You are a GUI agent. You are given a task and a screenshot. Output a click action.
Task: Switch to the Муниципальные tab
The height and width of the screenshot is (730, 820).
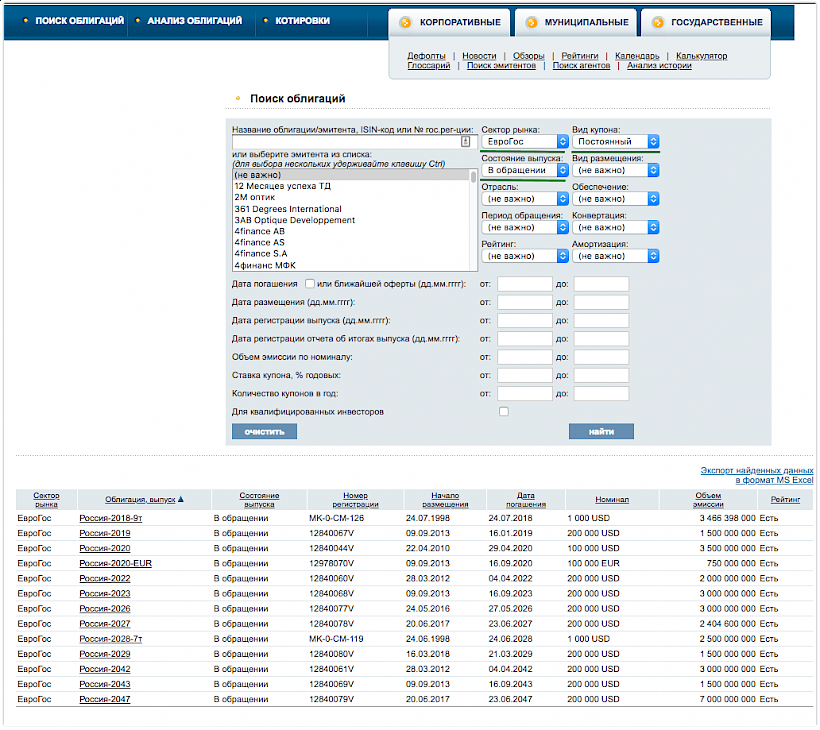(576, 22)
